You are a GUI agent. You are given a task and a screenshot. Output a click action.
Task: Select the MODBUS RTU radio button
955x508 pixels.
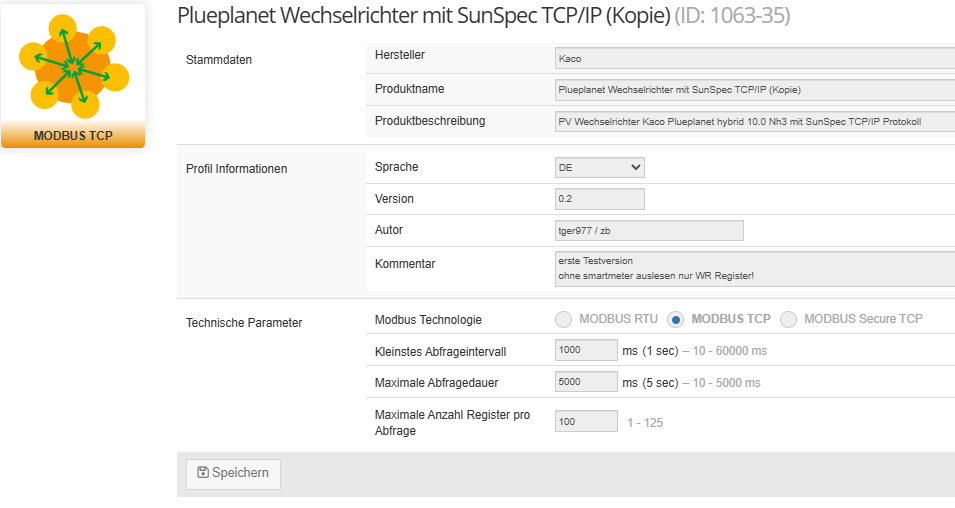(x=563, y=319)
